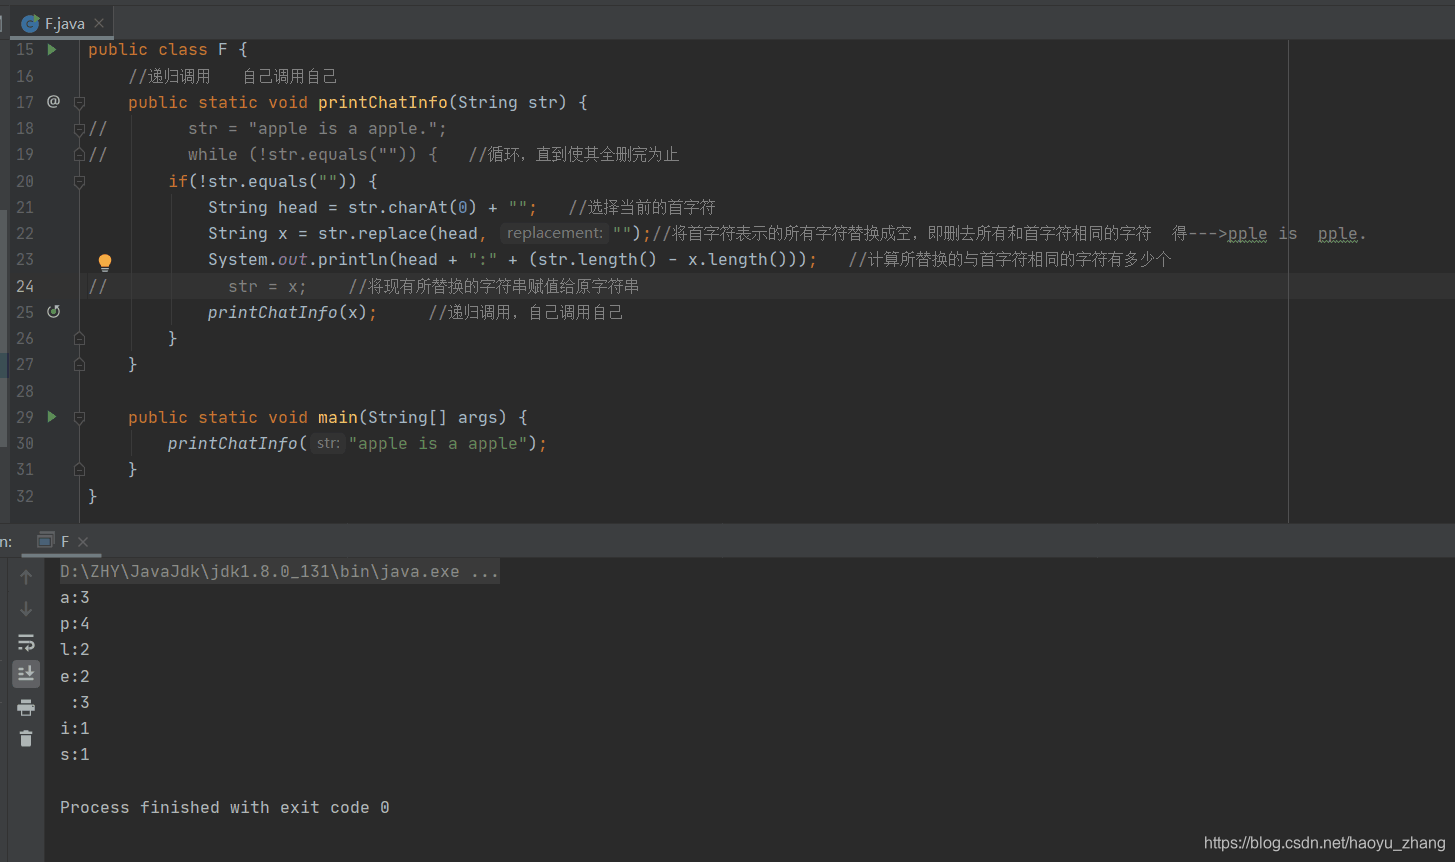Click the string "apple is a apple" on line 30
This screenshot has height=862, width=1455.
pos(438,443)
